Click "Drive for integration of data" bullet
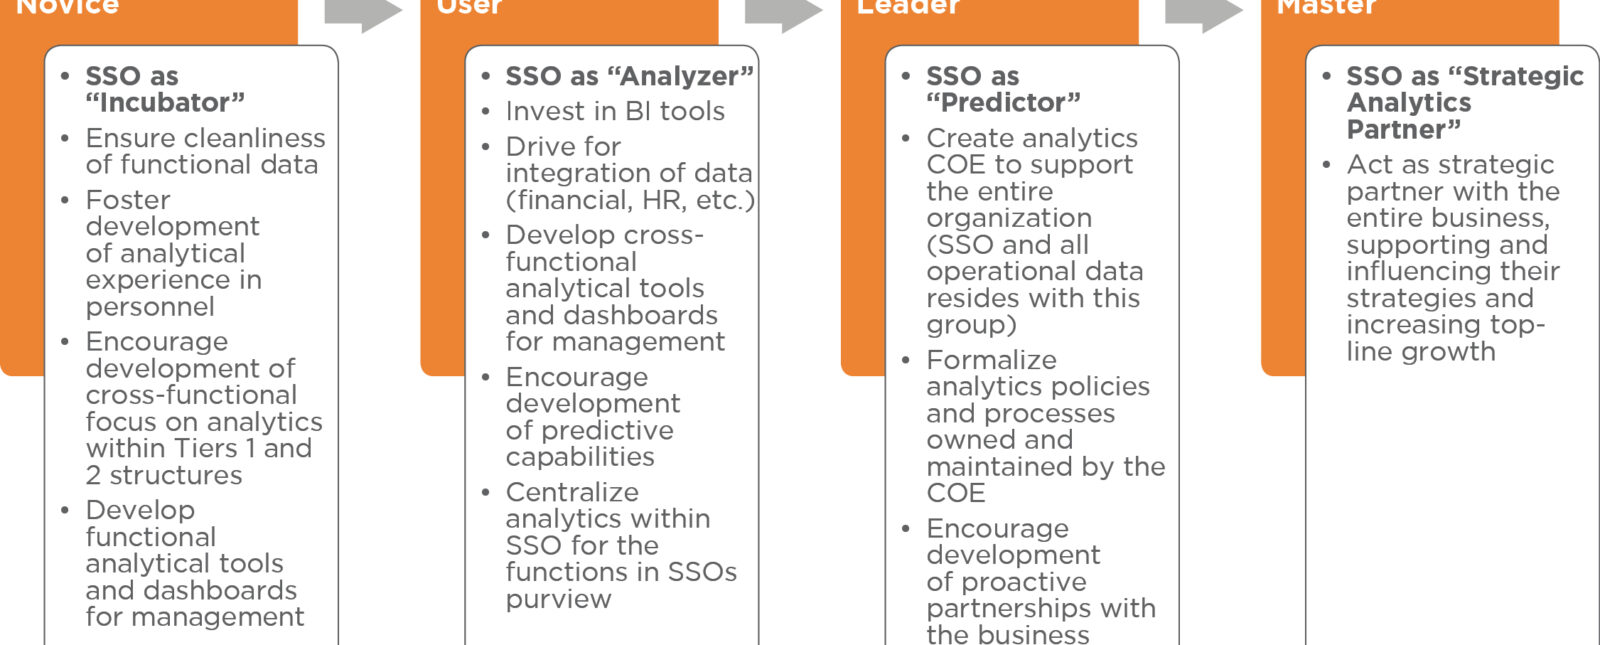This screenshot has height=645, width=1600. point(629,173)
